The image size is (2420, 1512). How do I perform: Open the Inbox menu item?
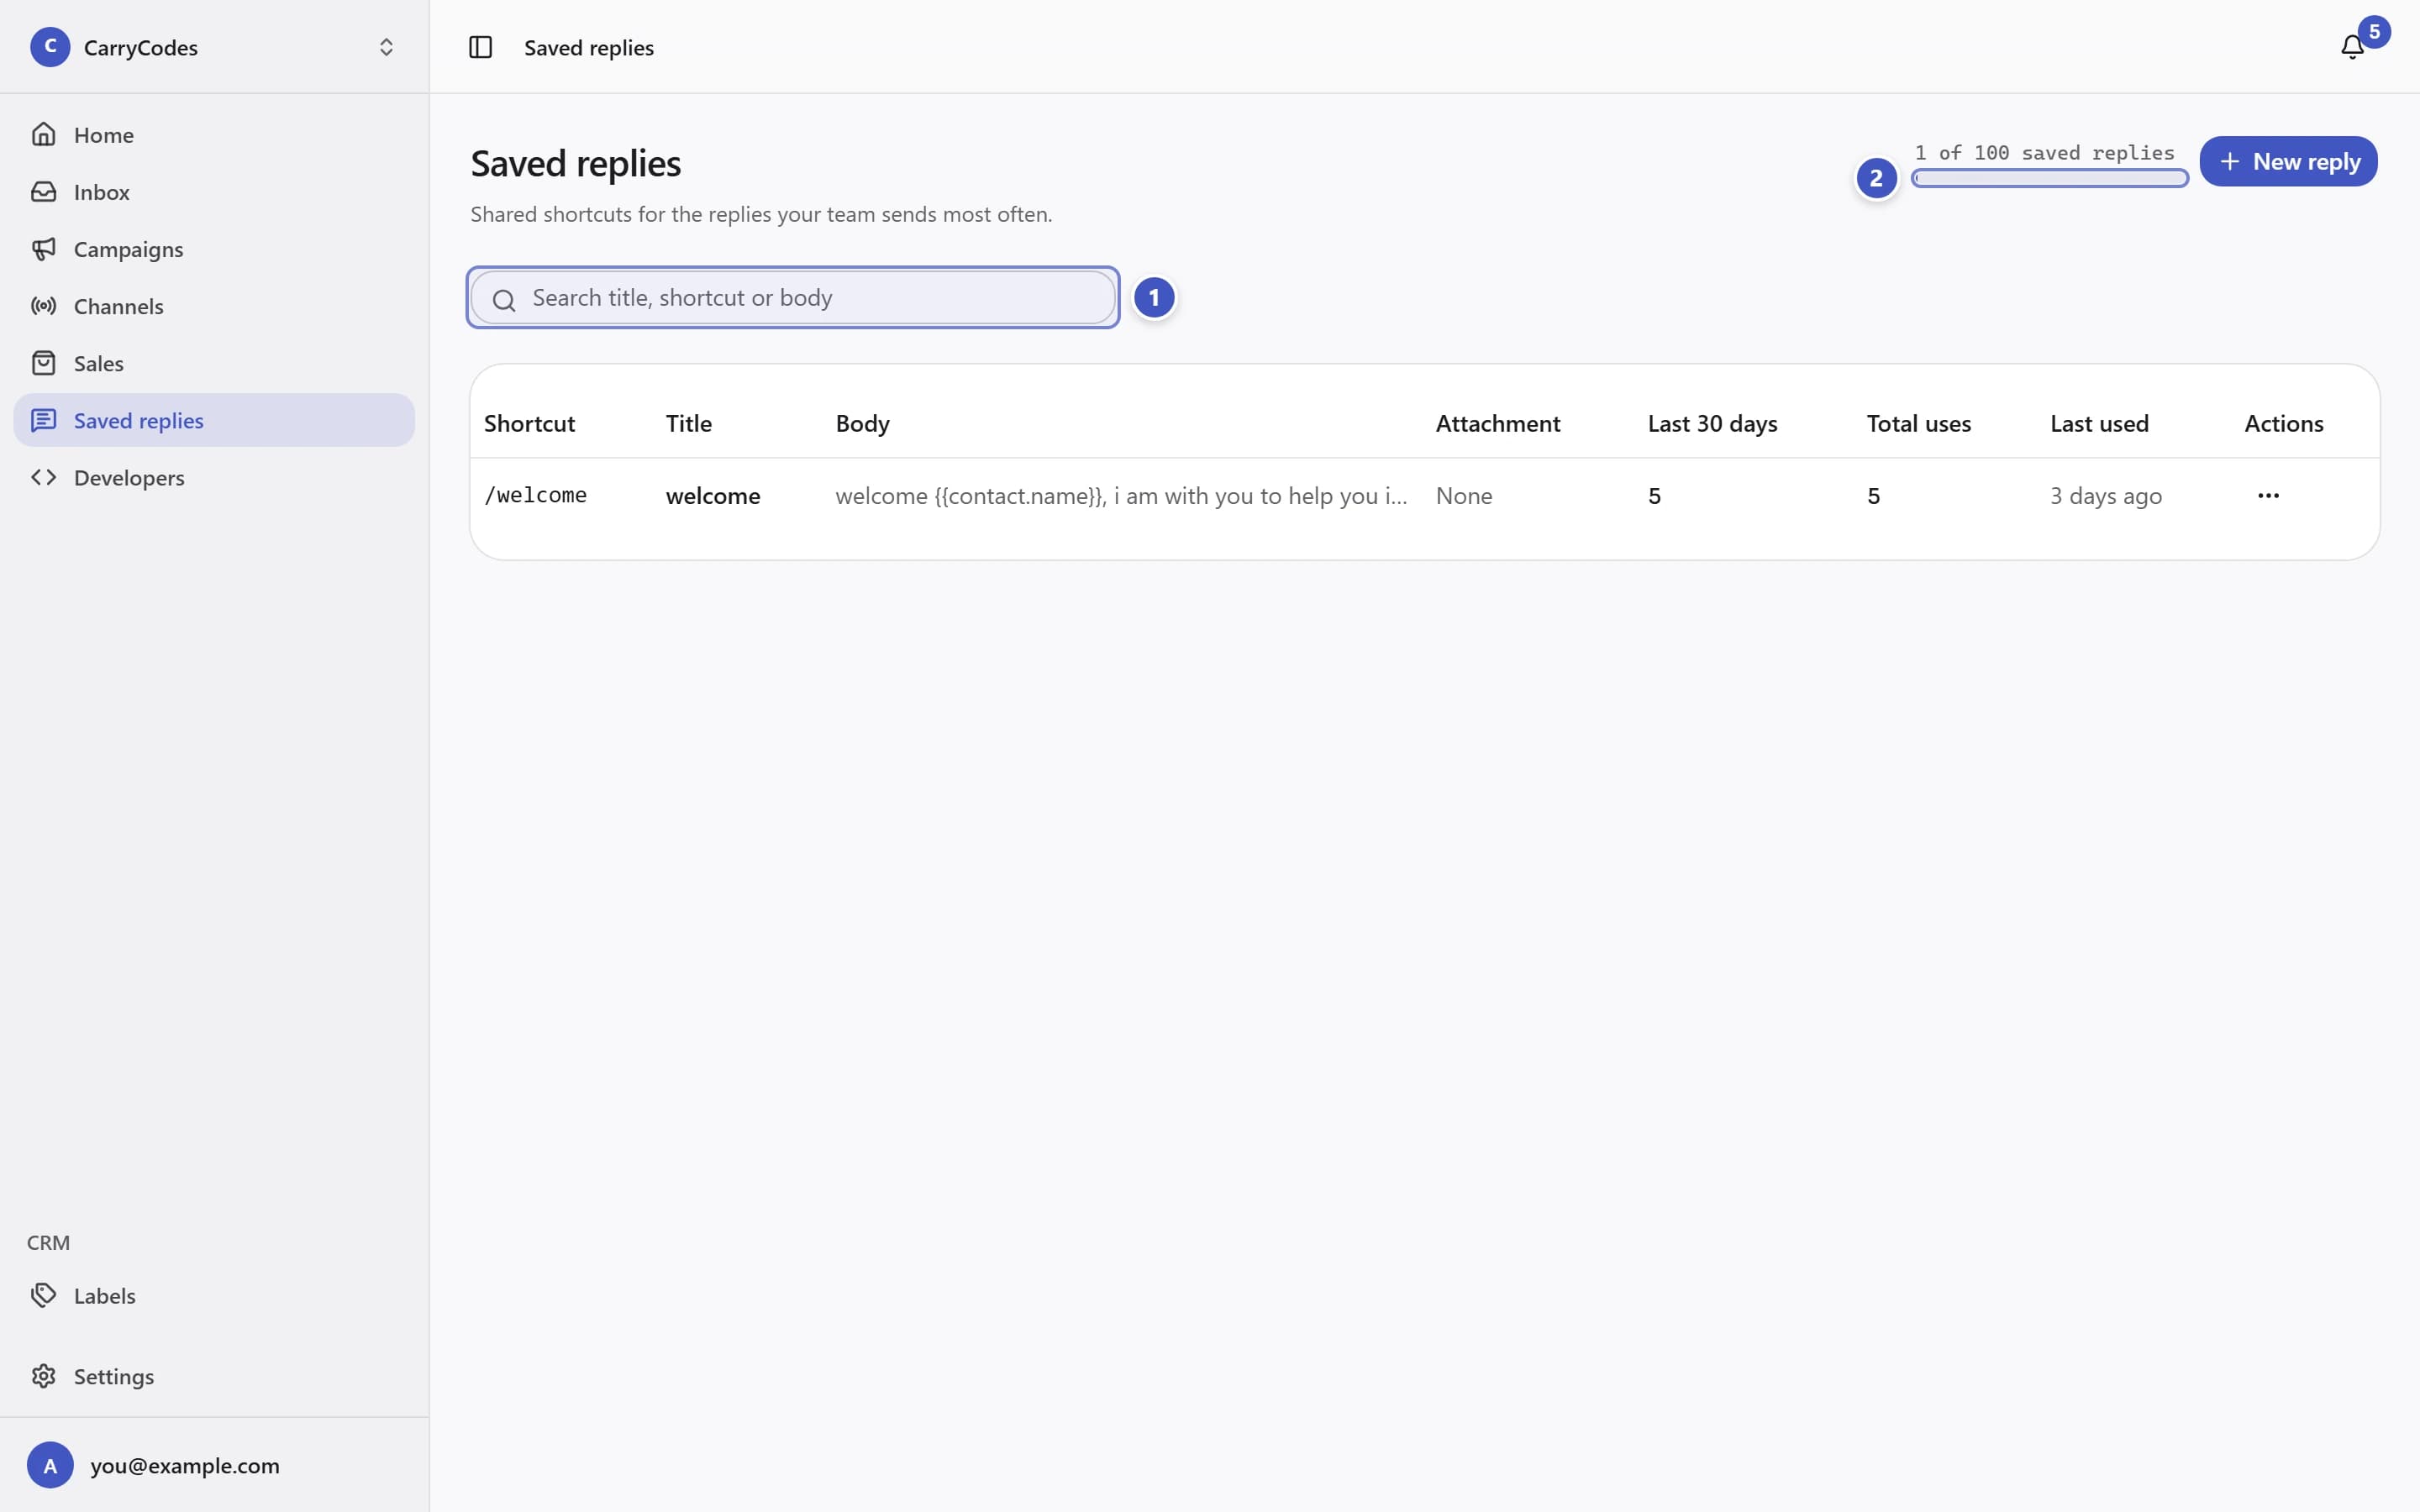(214, 191)
